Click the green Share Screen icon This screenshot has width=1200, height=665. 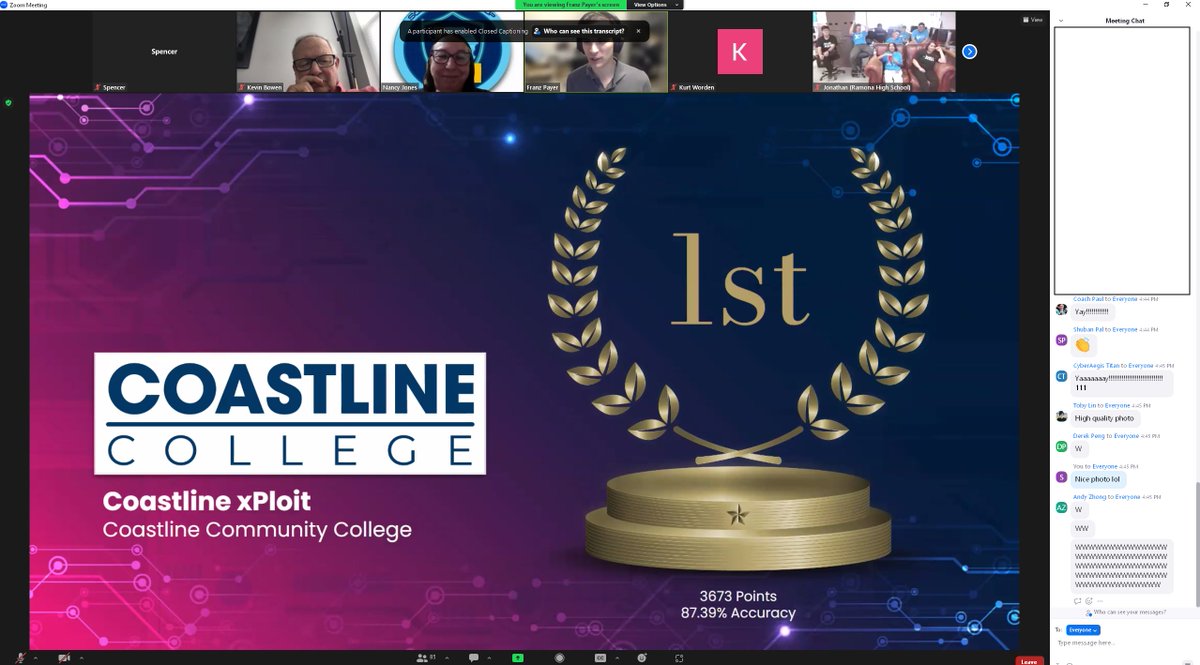pyautogui.click(x=517, y=657)
